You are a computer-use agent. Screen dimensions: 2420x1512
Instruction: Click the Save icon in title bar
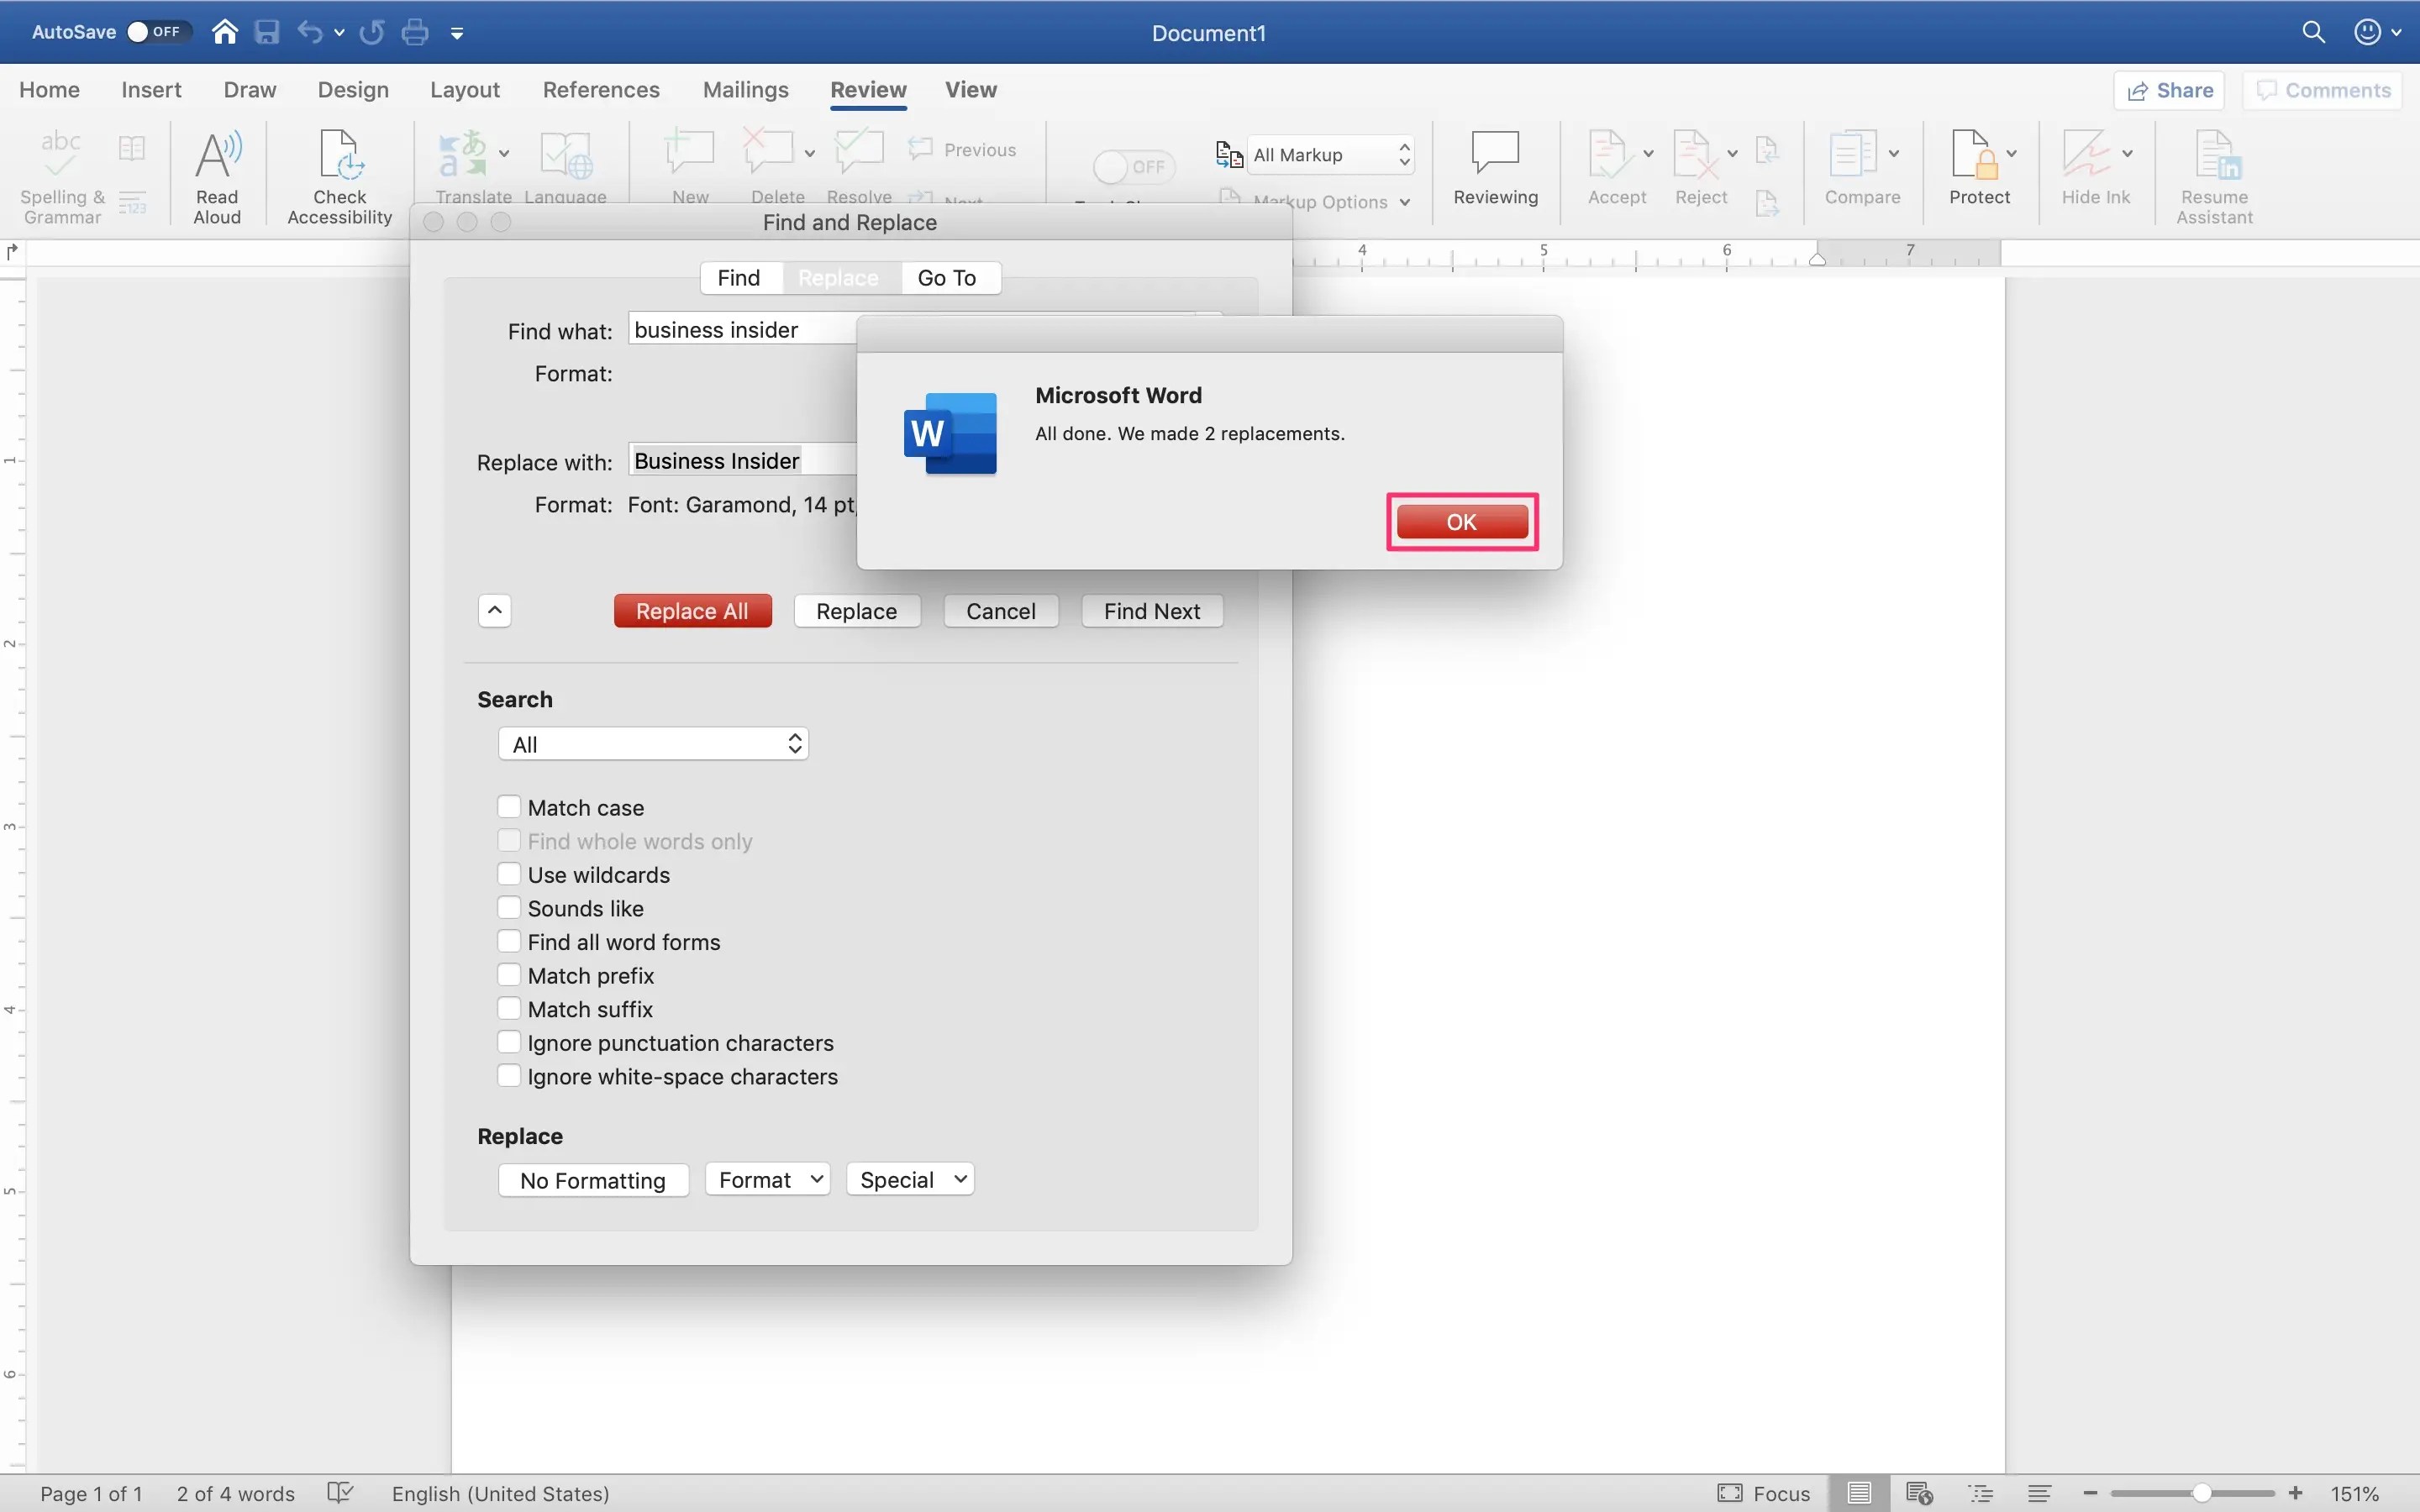(267, 32)
